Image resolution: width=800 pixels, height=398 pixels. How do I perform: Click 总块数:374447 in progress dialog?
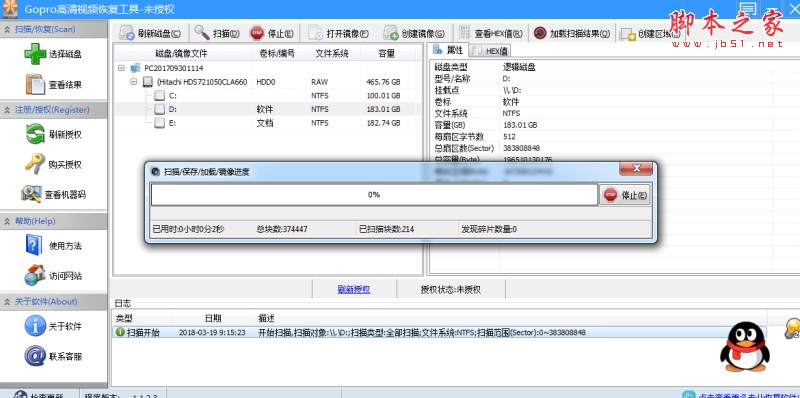pyautogui.click(x=282, y=229)
